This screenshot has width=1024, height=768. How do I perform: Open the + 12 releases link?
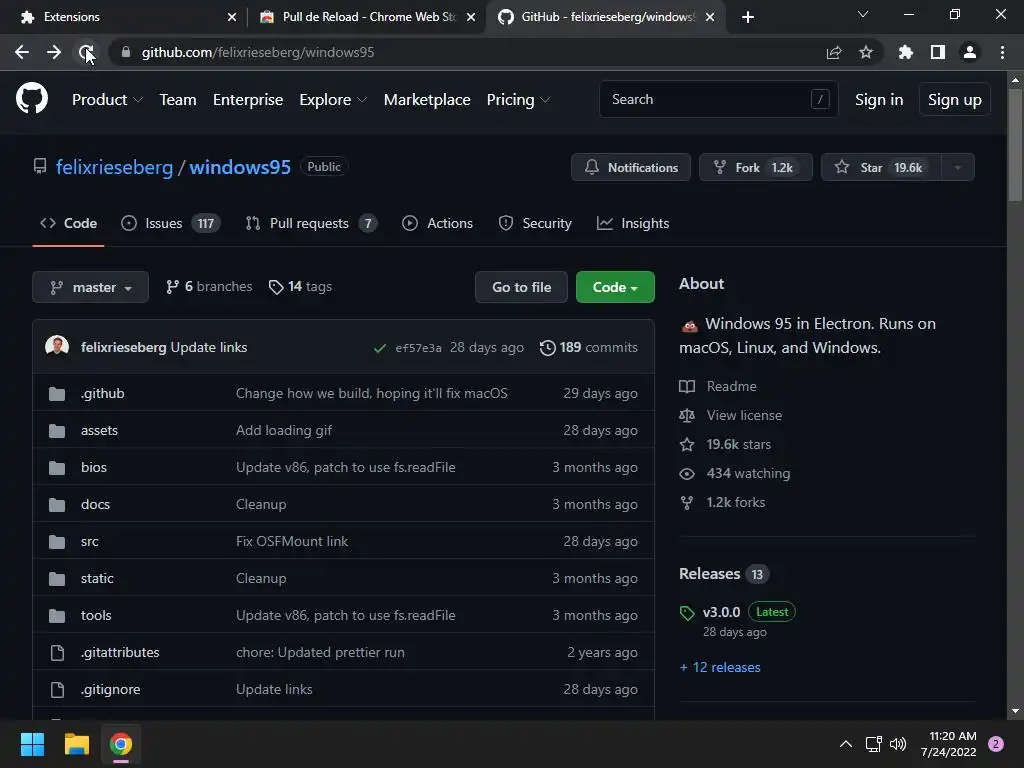click(x=720, y=667)
